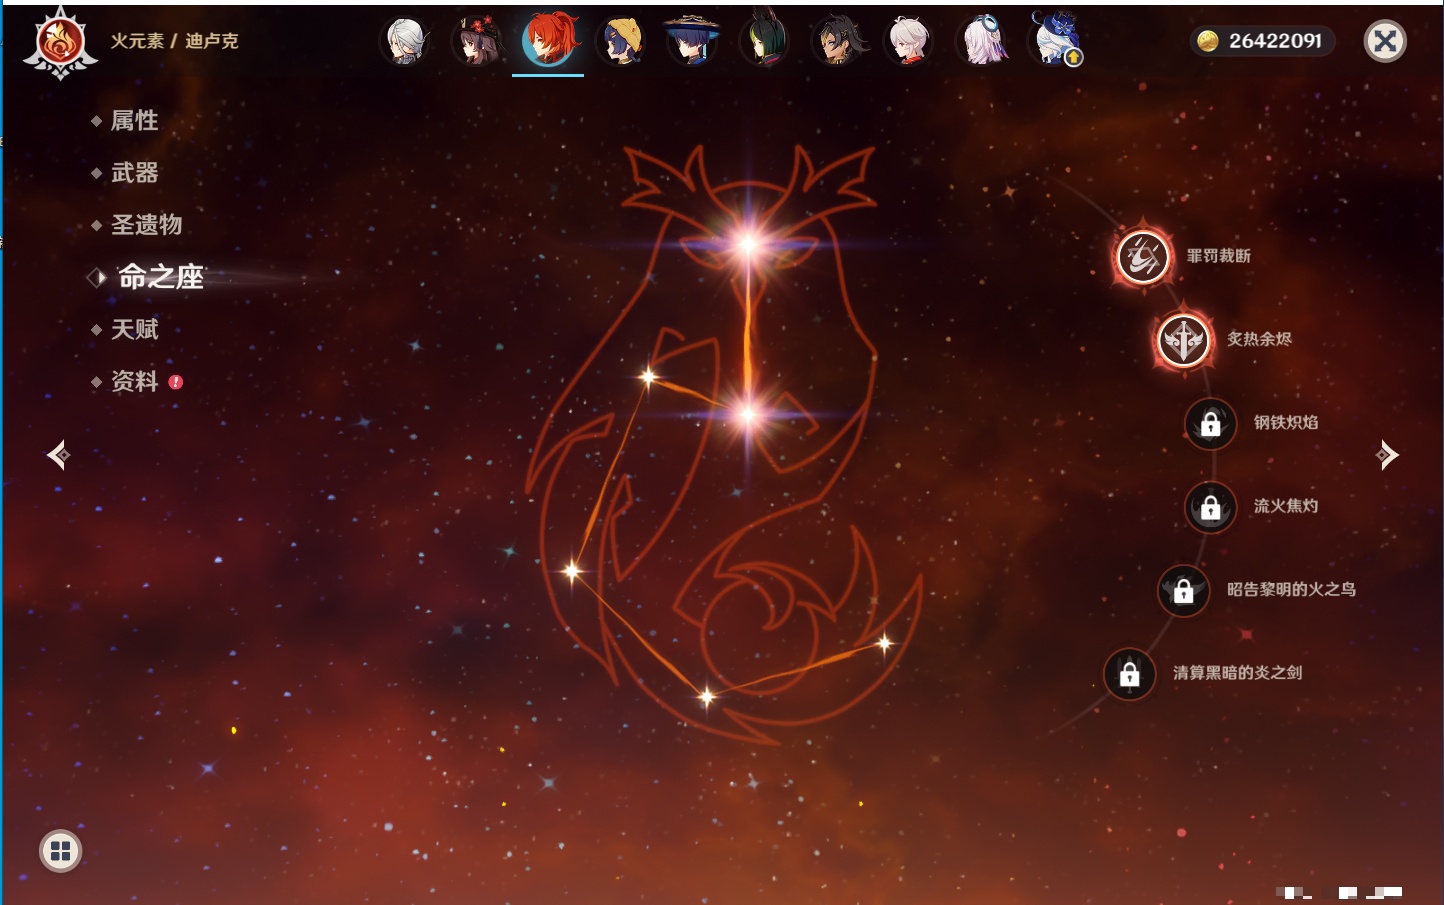Select the avatar with the wide round hat
The image size is (1444, 905).
pos(691,42)
